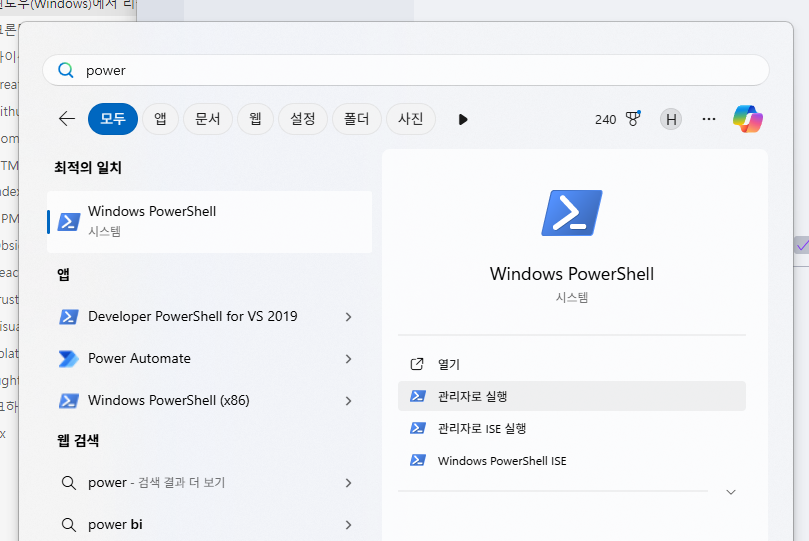This screenshot has width=809, height=541.
Task: Click the large PowerShell logo in details pane
Action: point(572,213)
